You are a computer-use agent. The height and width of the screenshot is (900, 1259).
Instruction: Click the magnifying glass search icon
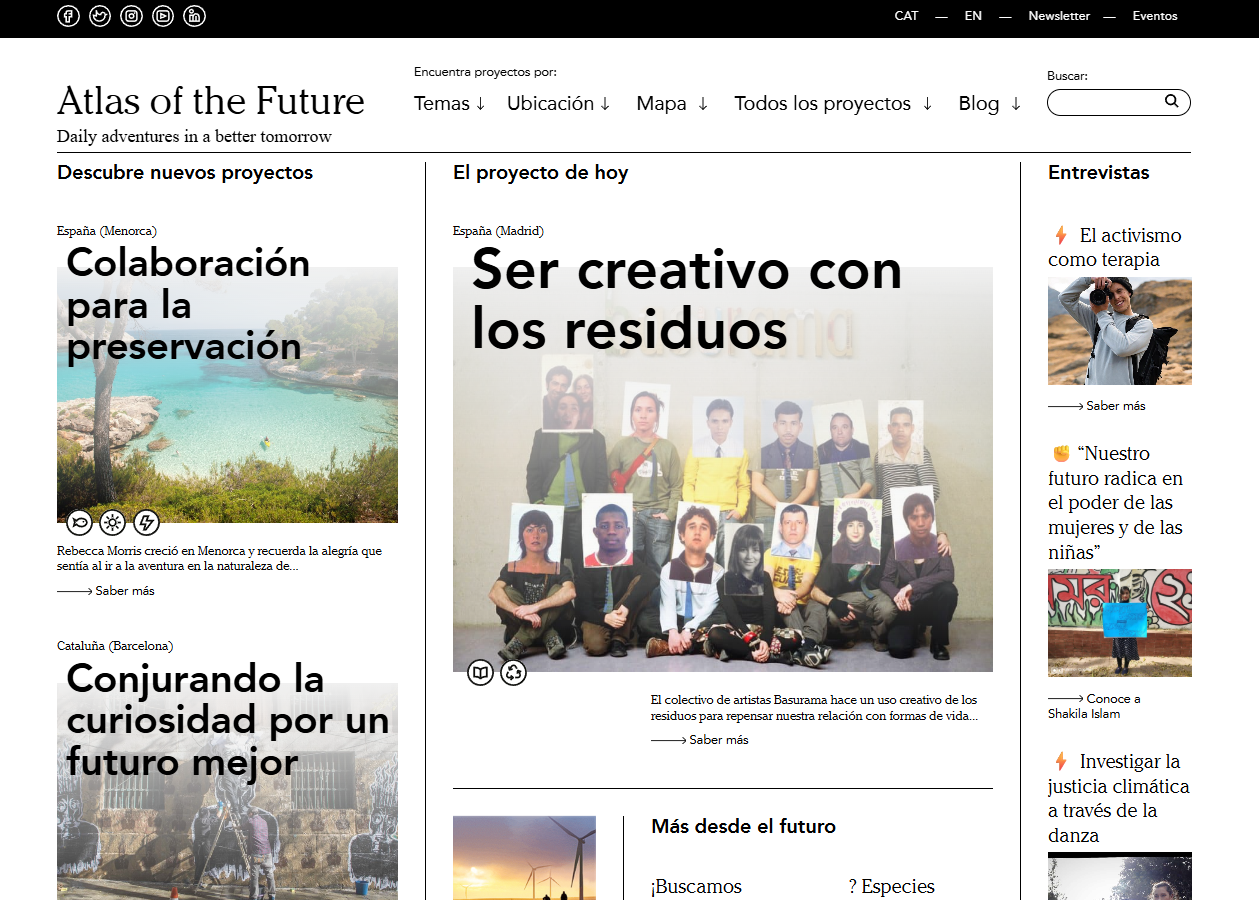(x=1171, y=101)
